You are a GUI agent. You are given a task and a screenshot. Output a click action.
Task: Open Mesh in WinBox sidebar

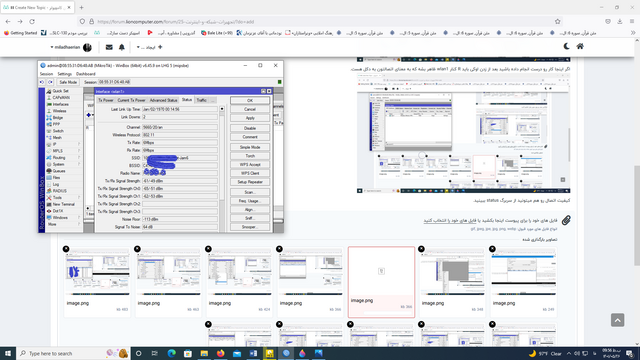[x=57, y=138]
